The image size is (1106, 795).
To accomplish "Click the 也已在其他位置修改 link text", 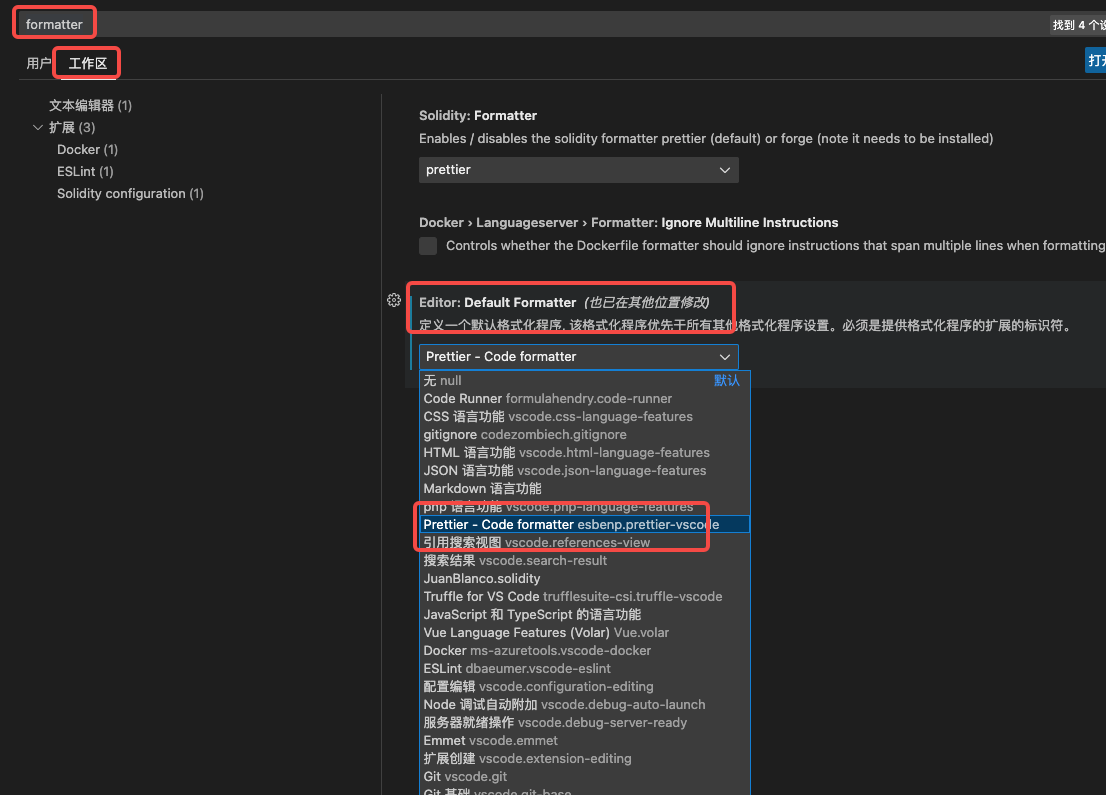I will [x=647, y=303].
